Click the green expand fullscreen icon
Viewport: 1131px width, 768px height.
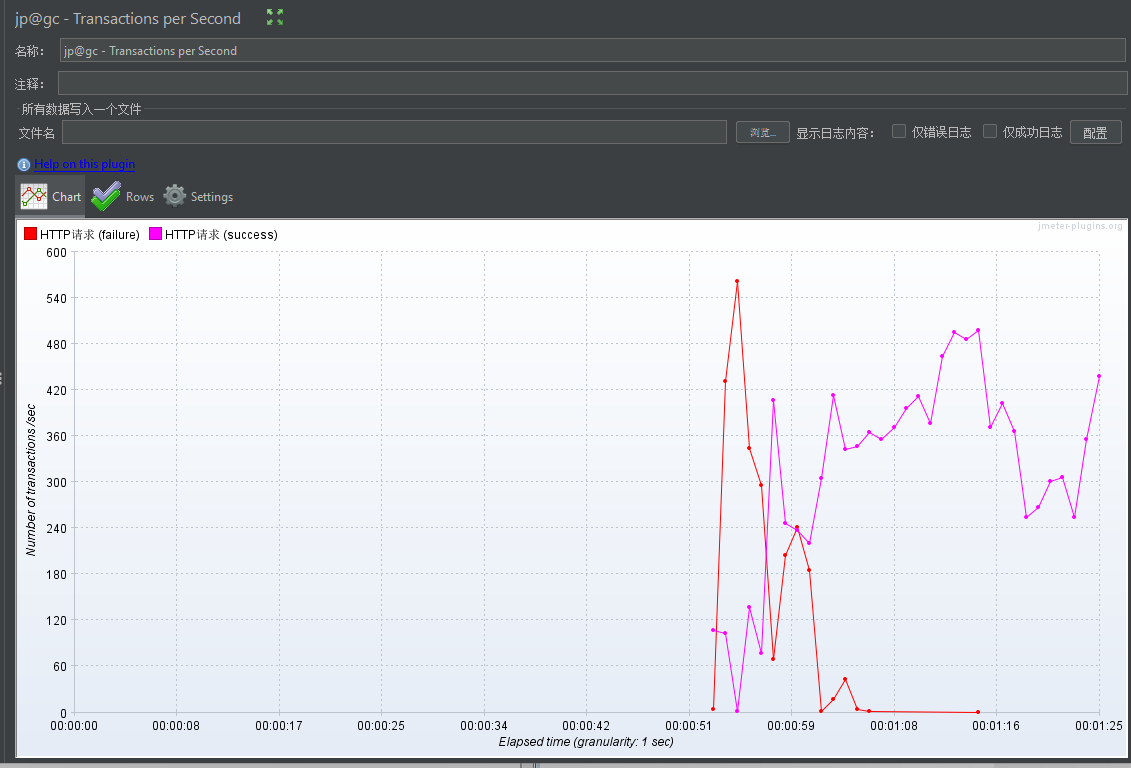[x=275, y=17]
